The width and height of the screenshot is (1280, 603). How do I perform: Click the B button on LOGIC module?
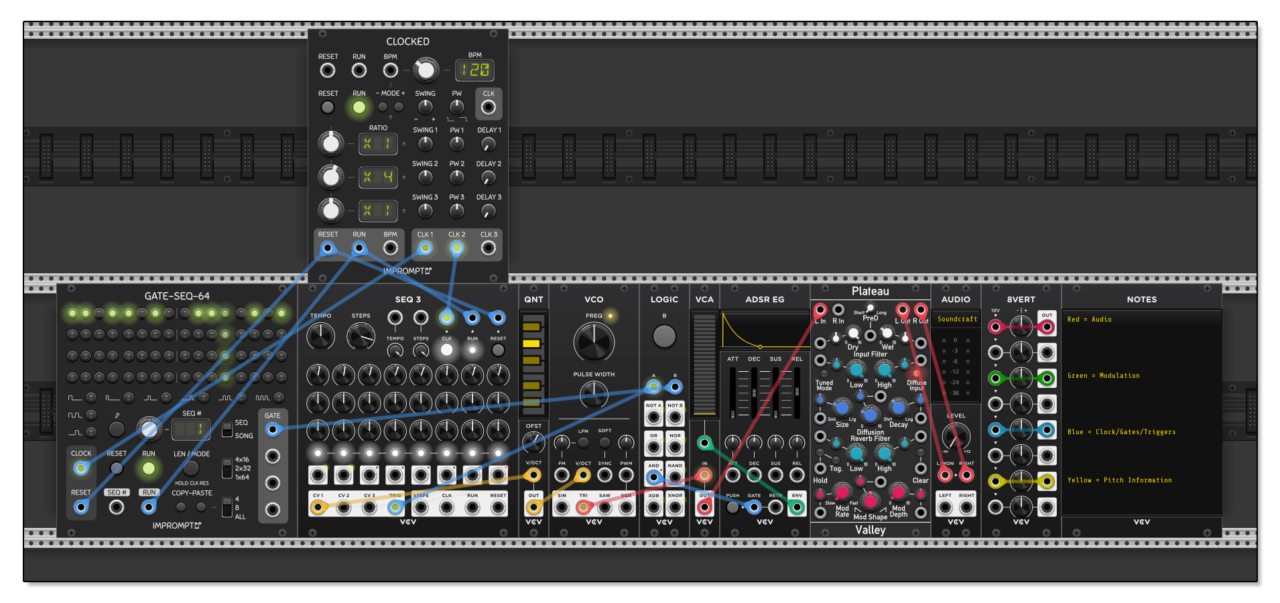[664, 337]
